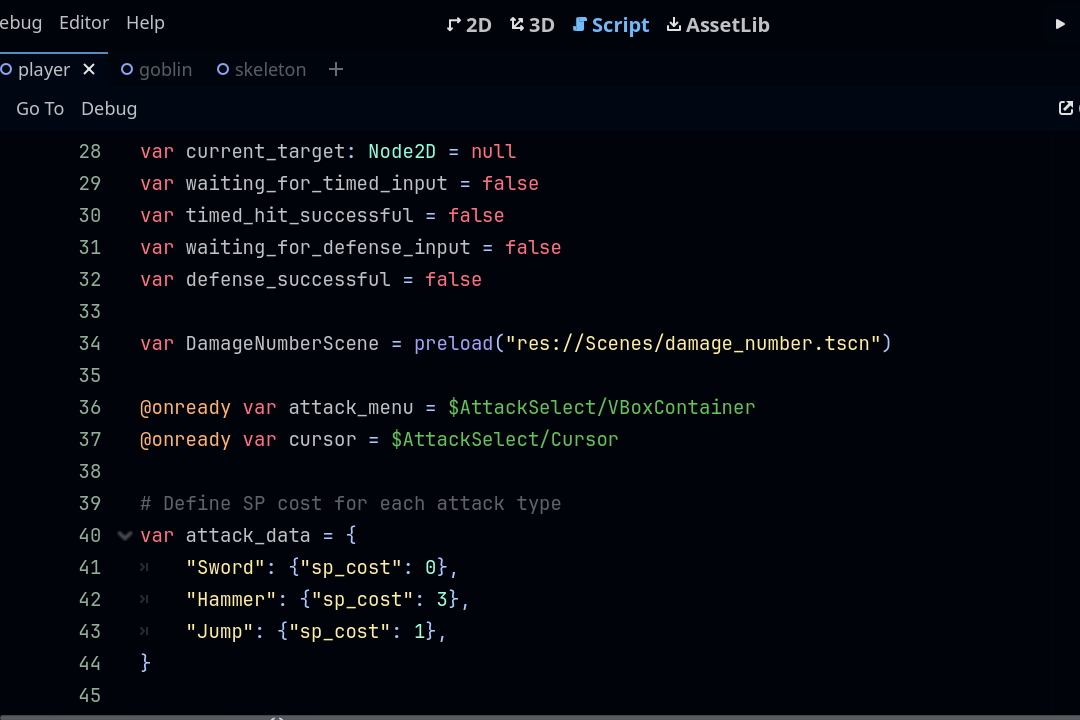The width and height of the screenshot is (1080, 720).
Task: Select the player scene tab
Action: pyautogui.click(x=43, y=70)
